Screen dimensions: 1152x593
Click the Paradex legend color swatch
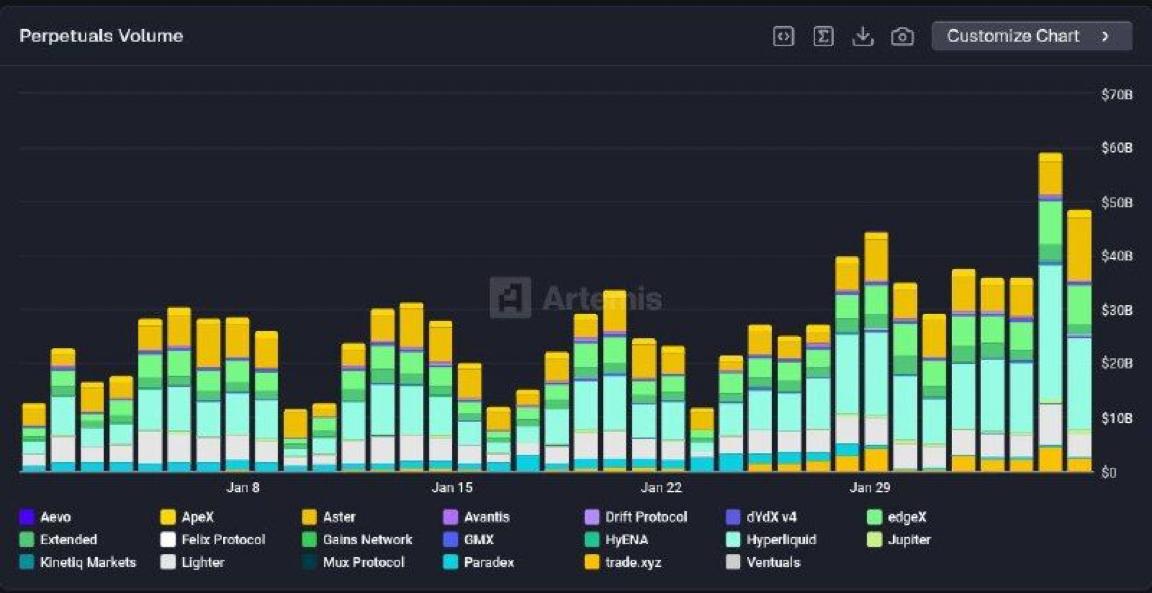coord(450,563)
